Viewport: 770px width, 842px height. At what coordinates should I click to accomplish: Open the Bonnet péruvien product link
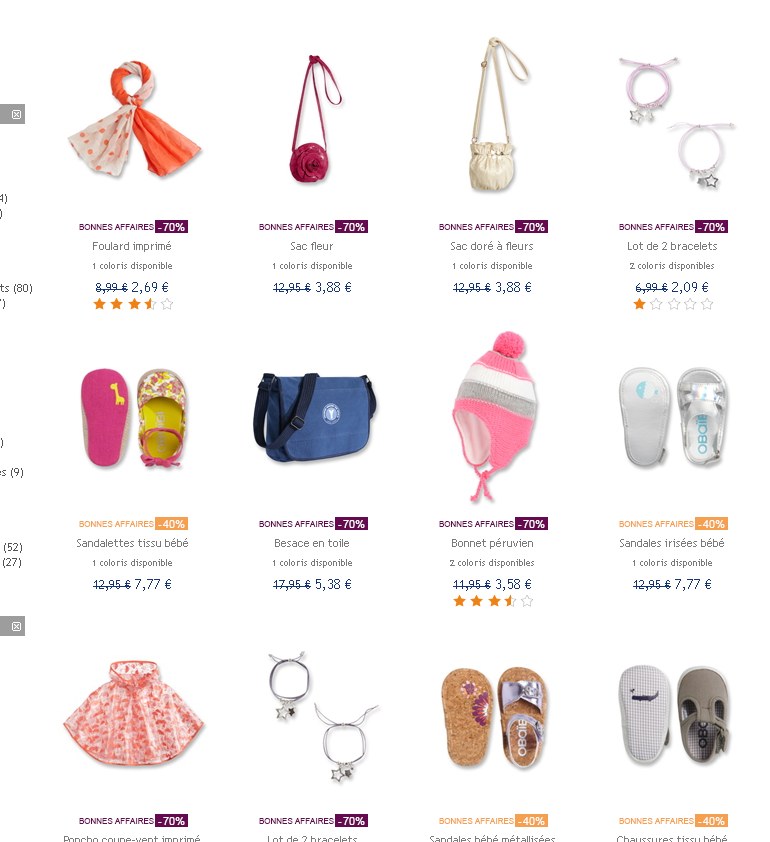coord(492,543)
